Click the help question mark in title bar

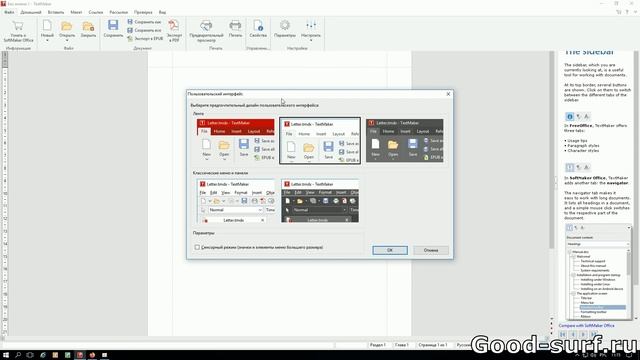627,12
